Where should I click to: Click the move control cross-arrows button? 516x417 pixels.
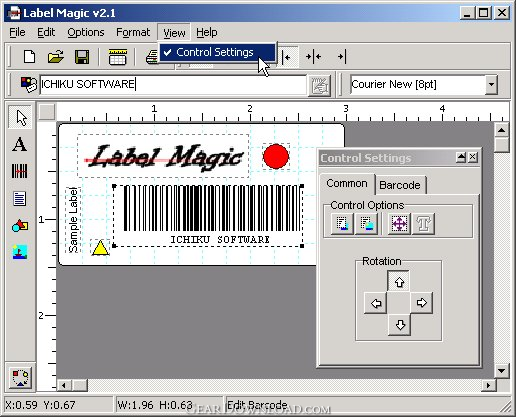399,224
